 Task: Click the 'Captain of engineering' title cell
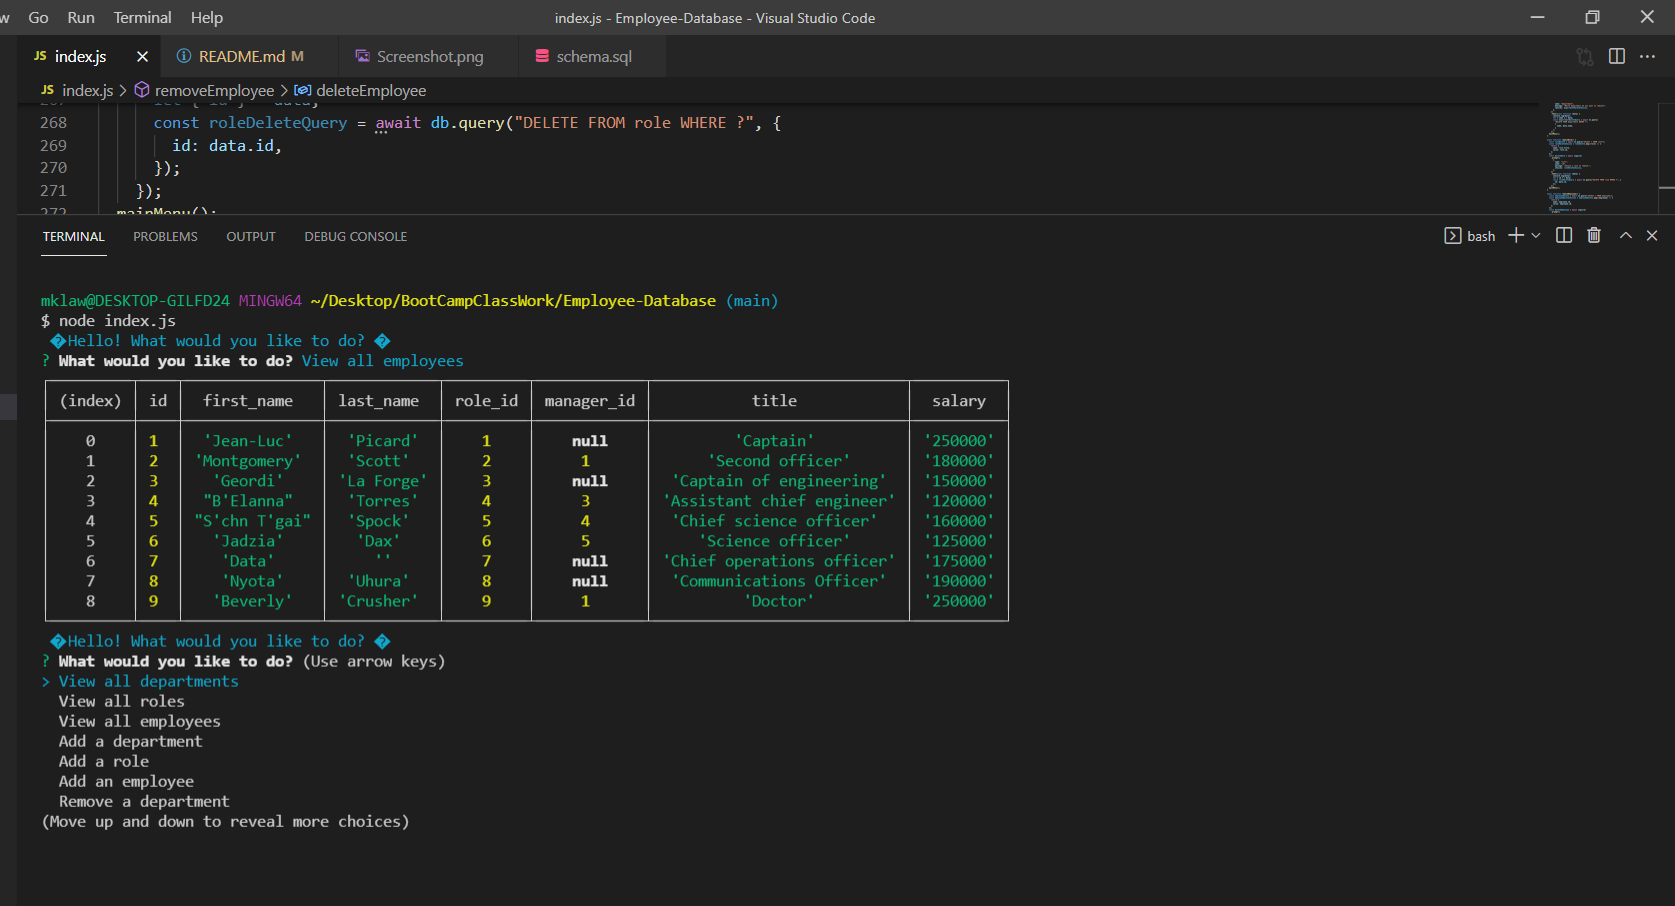pyautogui.click(x=779, y=481)
